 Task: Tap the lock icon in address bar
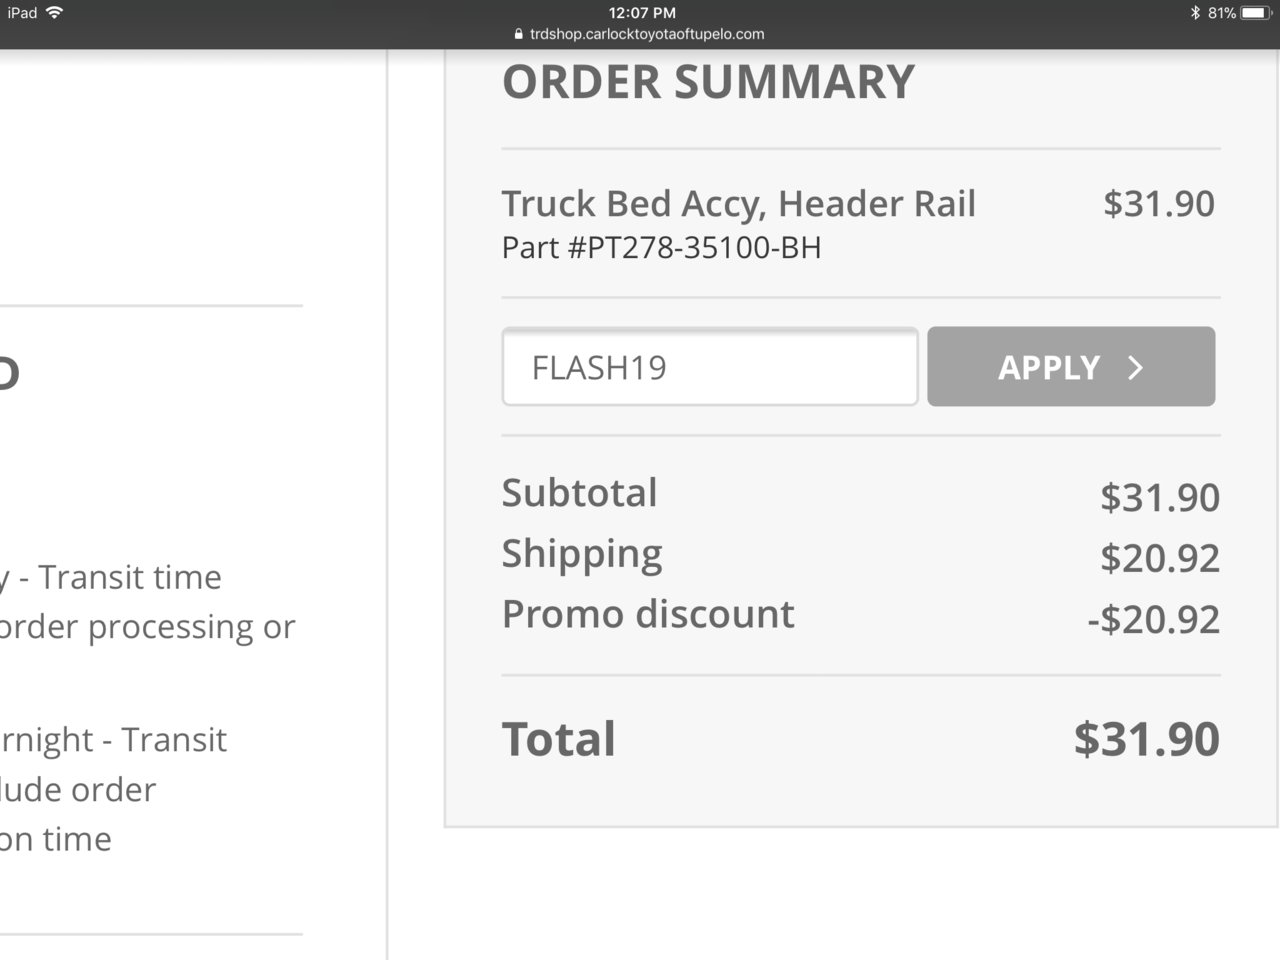(x=518, y=34)
